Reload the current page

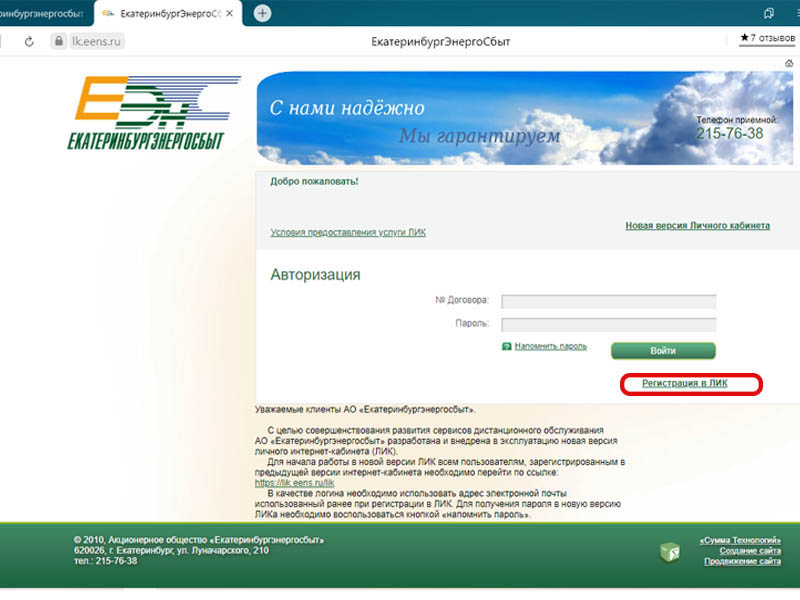click(x=29, y=41)
